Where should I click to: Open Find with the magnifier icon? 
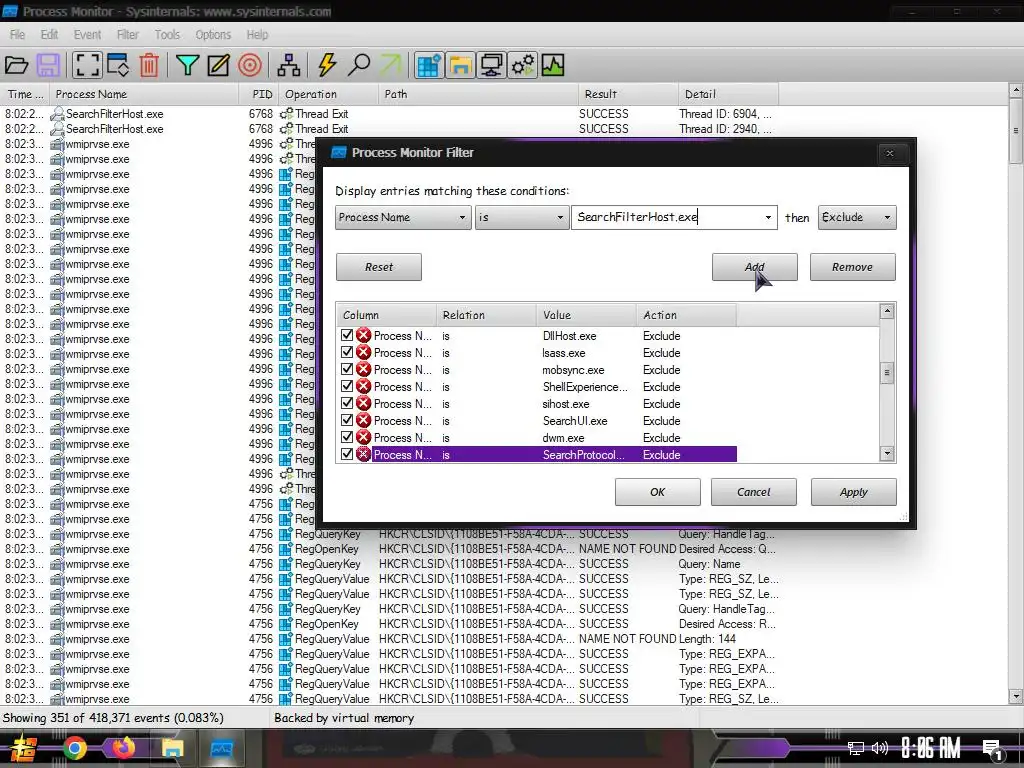(359, 65)
